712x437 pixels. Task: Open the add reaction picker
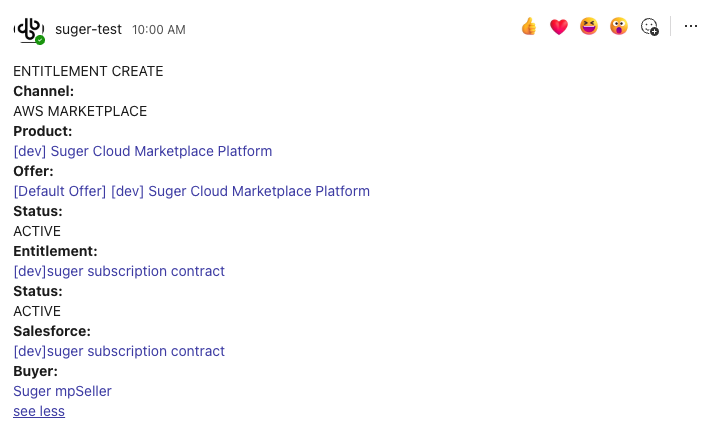tap(650, 27)
